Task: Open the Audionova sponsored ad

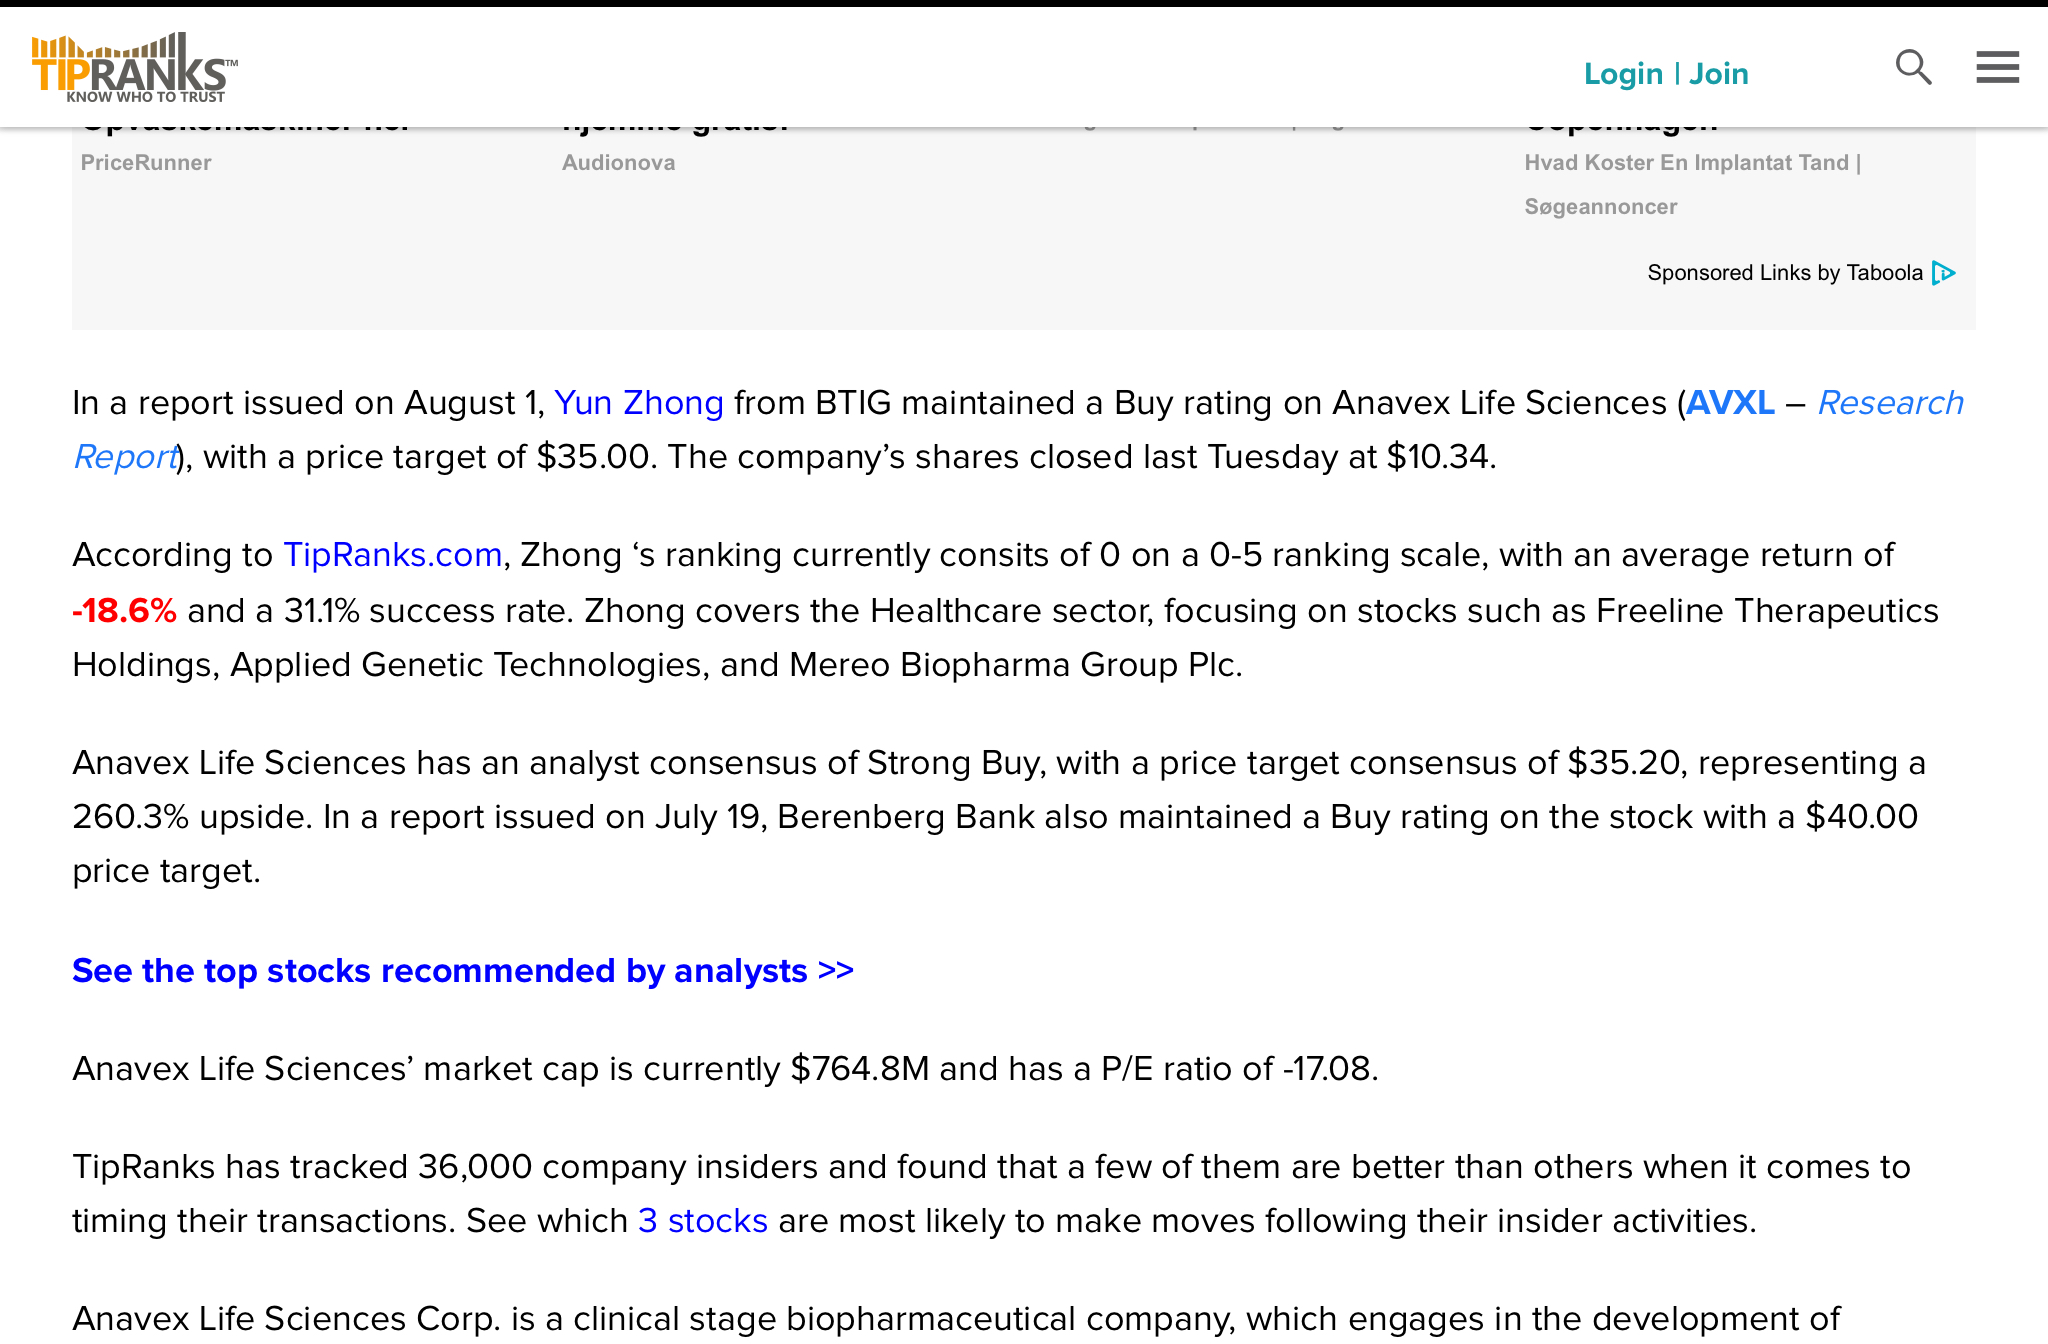Action: [x=618, y=162]
